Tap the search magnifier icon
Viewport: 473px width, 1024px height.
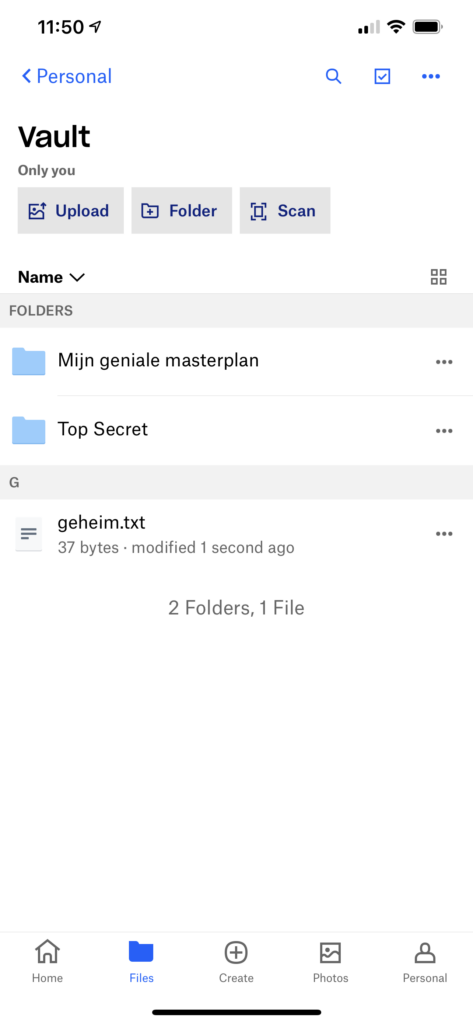click(333, 76)
